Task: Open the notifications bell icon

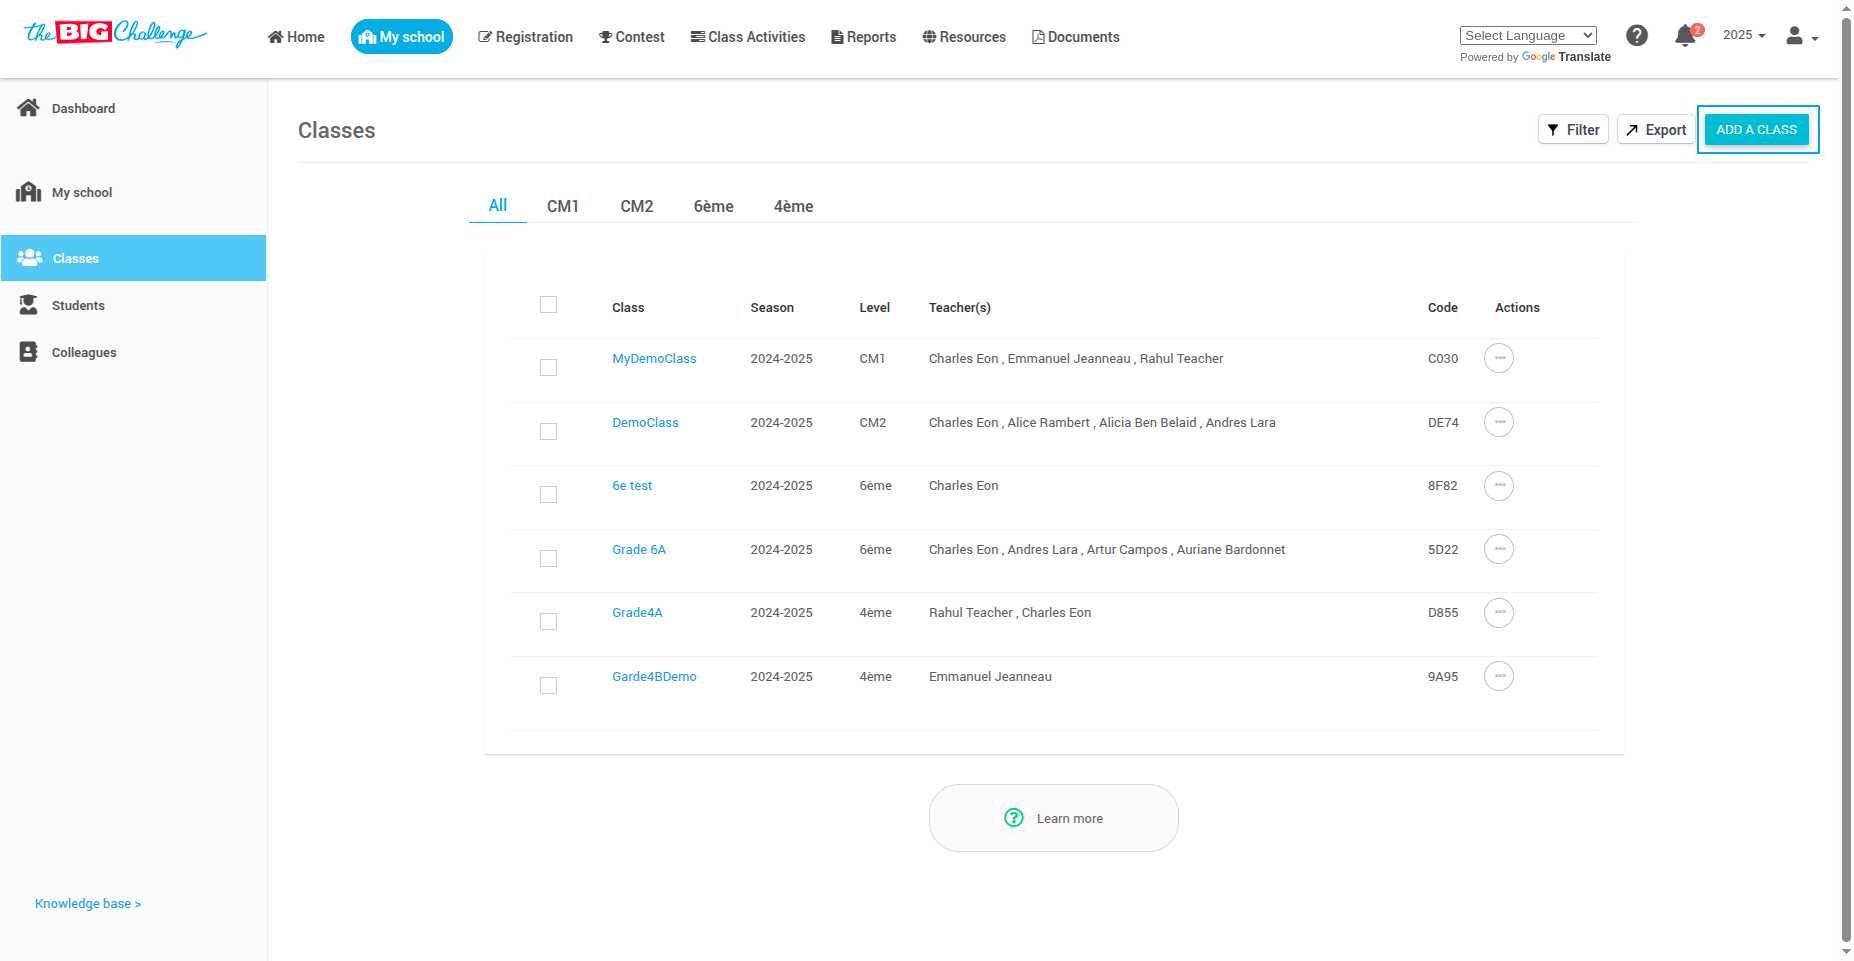Action: (x=1685, y=35)
